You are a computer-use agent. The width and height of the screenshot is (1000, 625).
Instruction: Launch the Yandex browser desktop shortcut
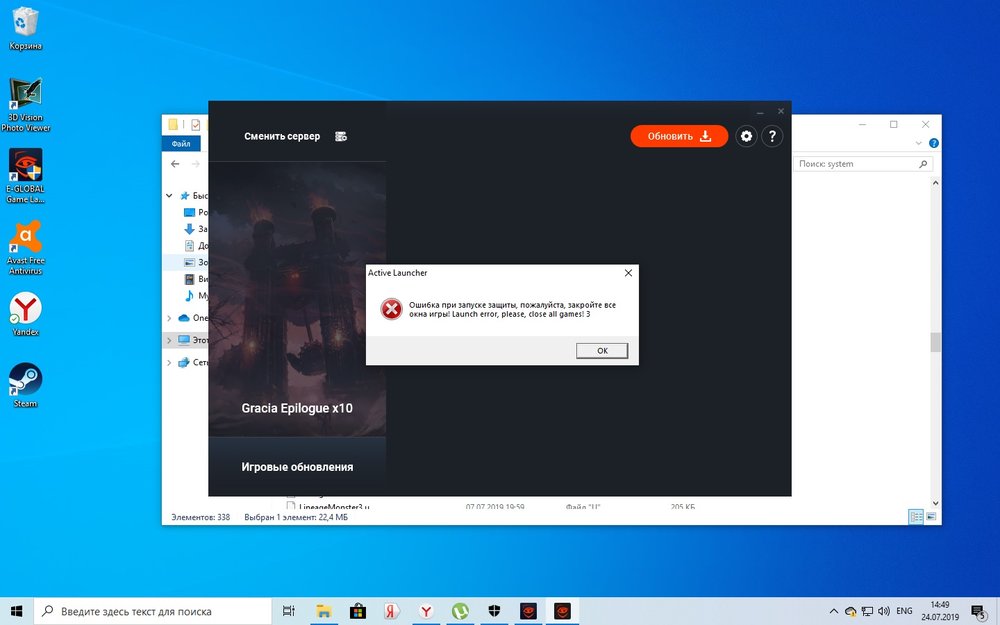[x=25, y=309]
